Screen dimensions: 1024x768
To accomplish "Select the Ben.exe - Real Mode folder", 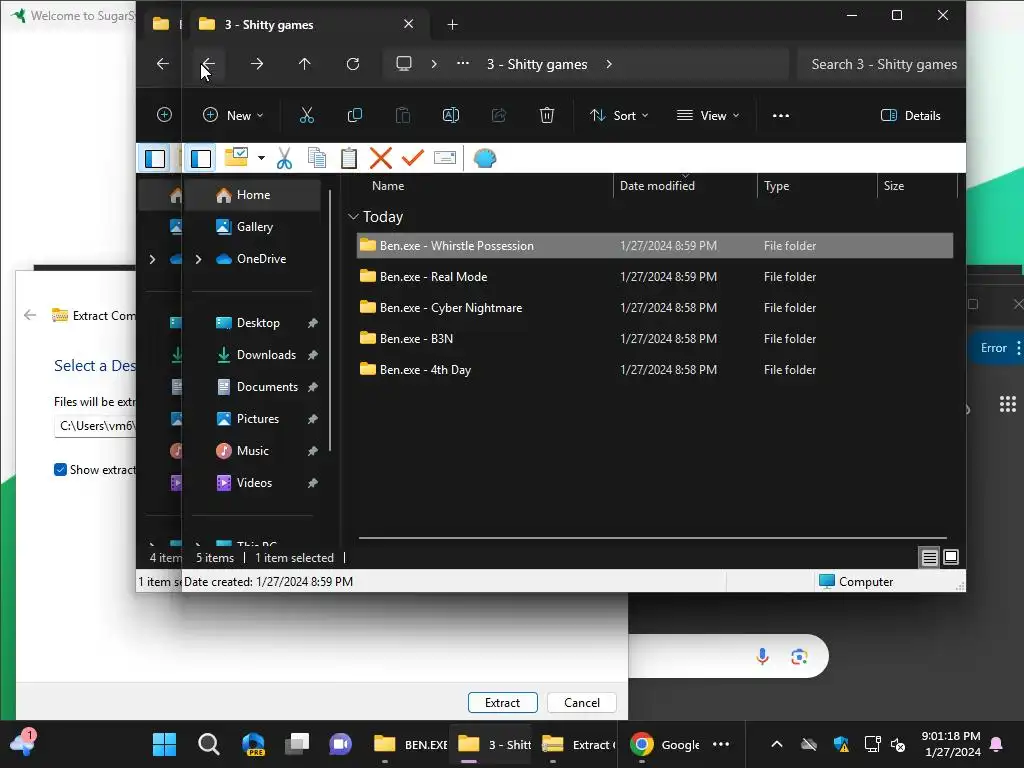I will [654, 277].
